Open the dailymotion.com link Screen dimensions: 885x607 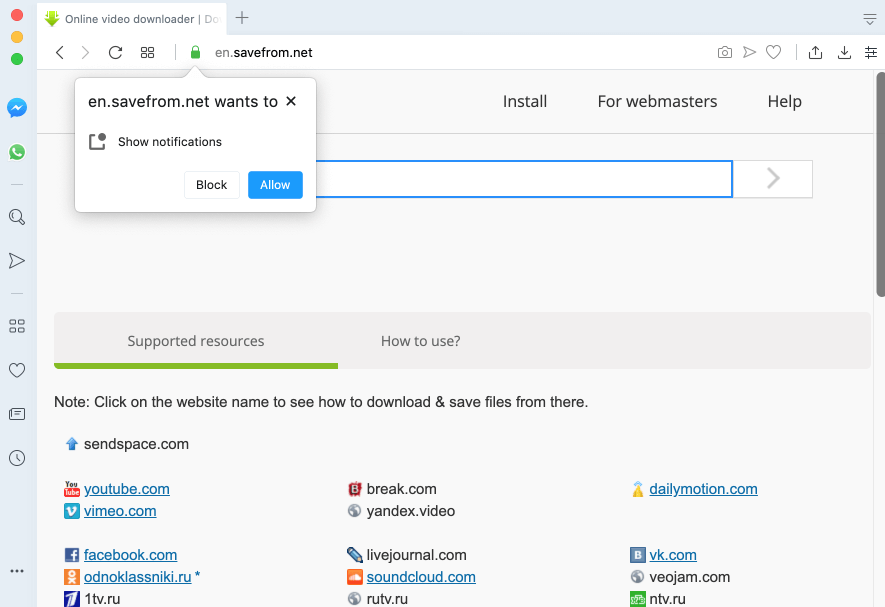703,489
